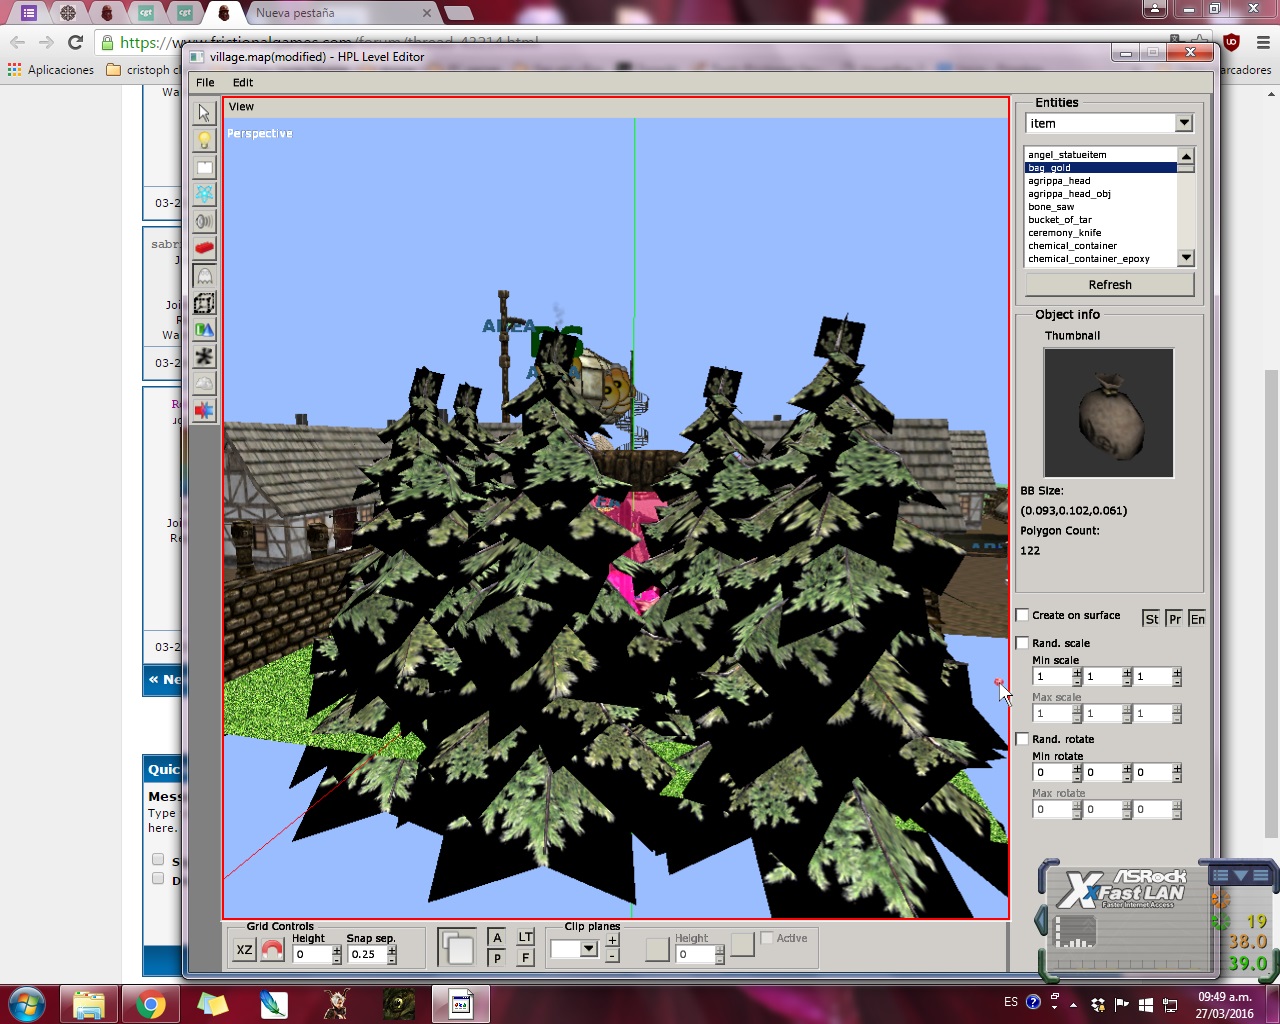
Task: Open the viewport View menu
Action: (x=241, y=106)
